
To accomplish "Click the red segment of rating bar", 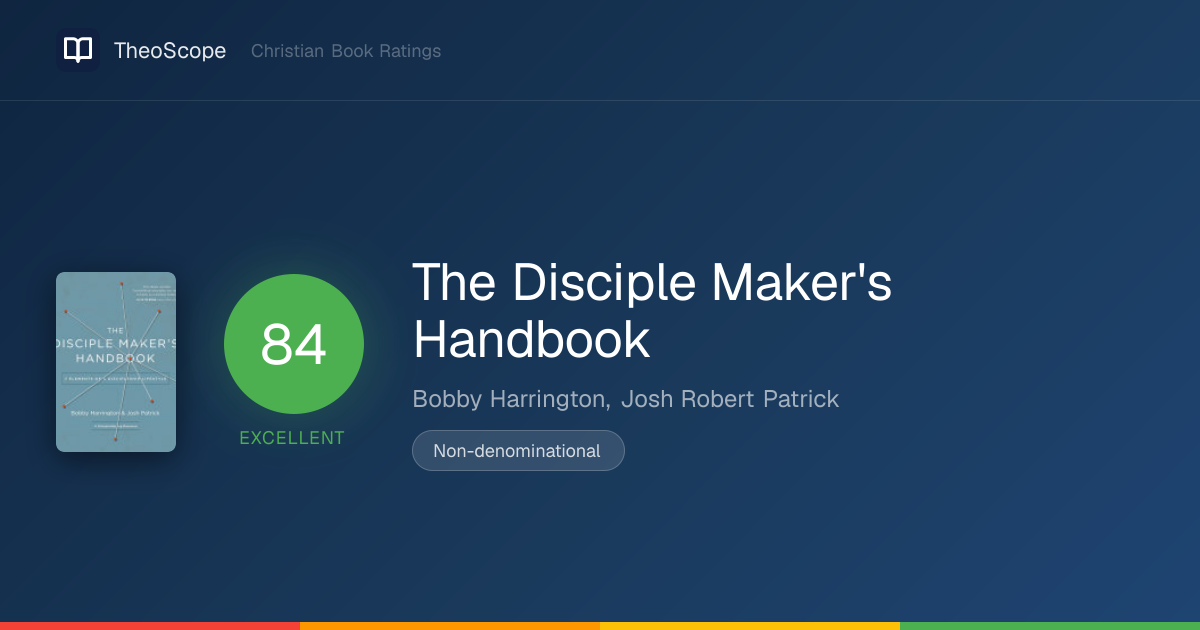I will tap(150, 626).
